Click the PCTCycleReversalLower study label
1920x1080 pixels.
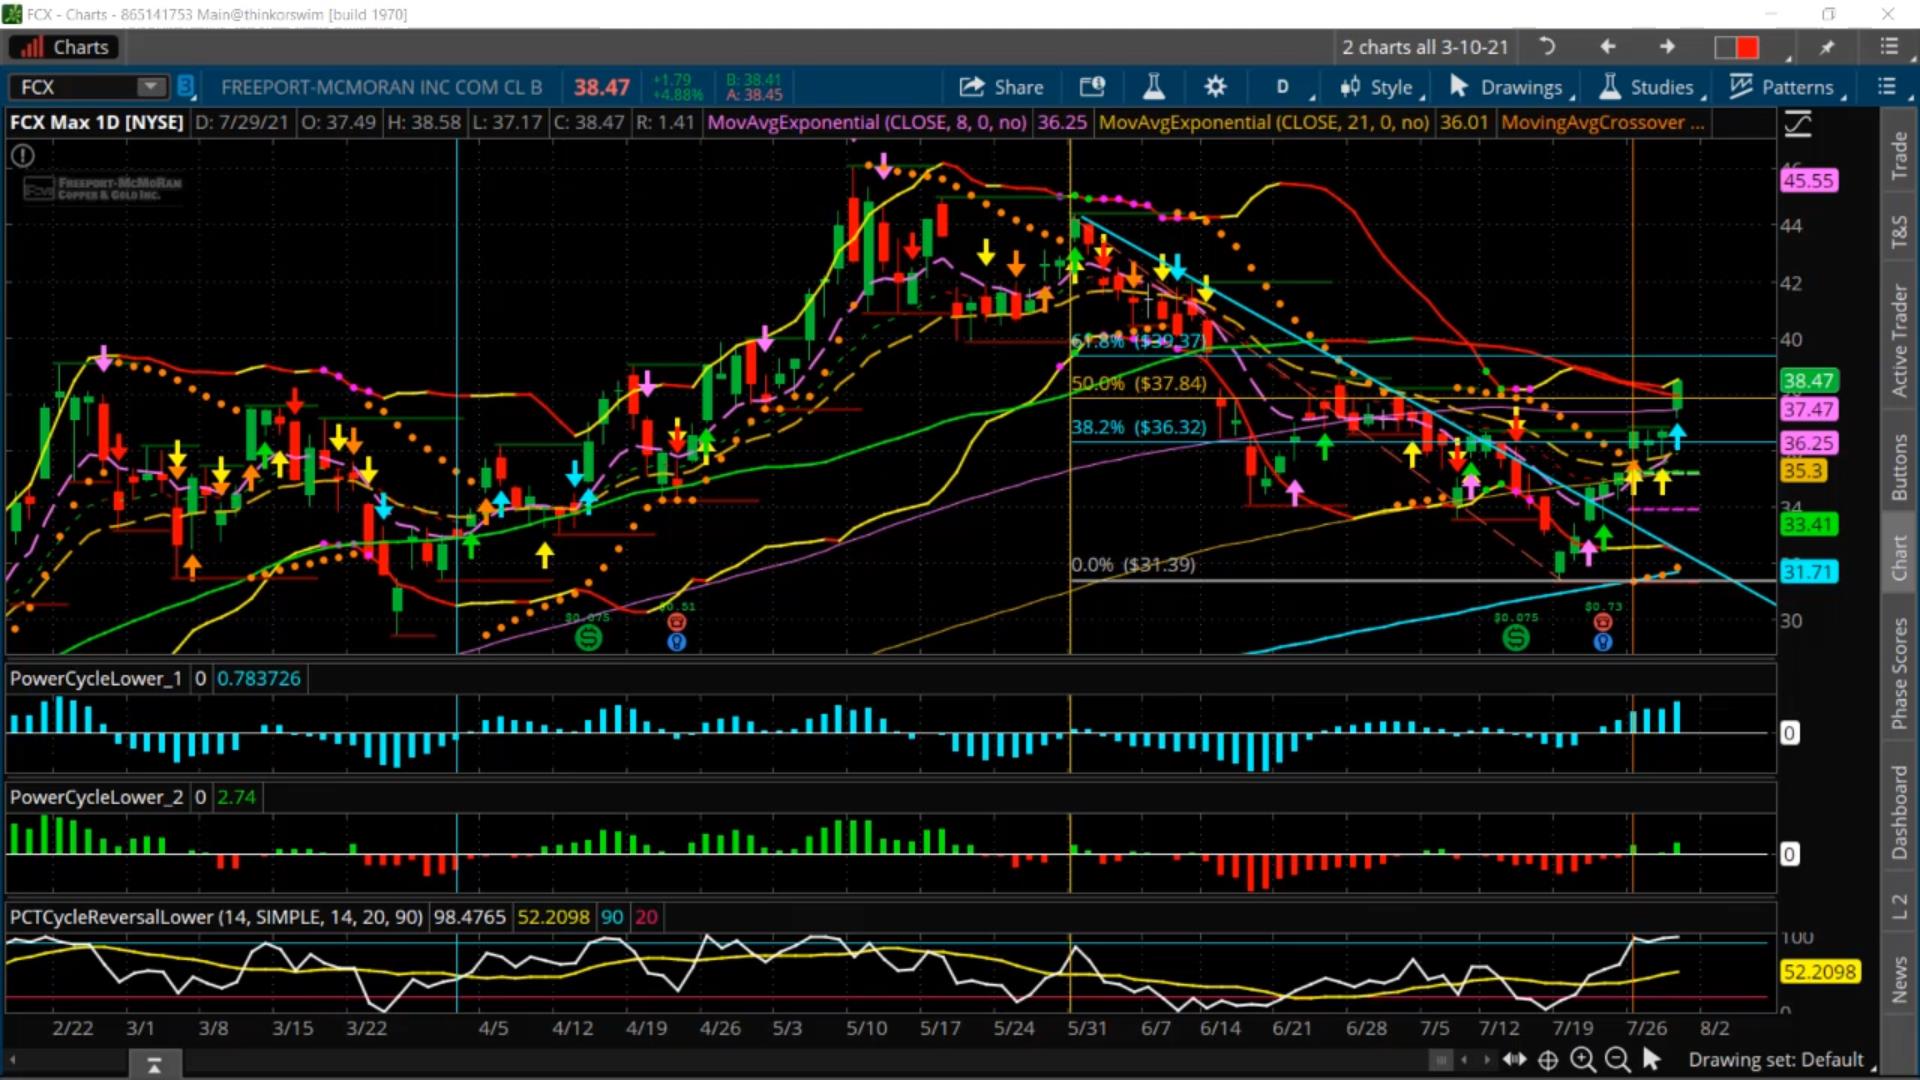tap(216, 917)
